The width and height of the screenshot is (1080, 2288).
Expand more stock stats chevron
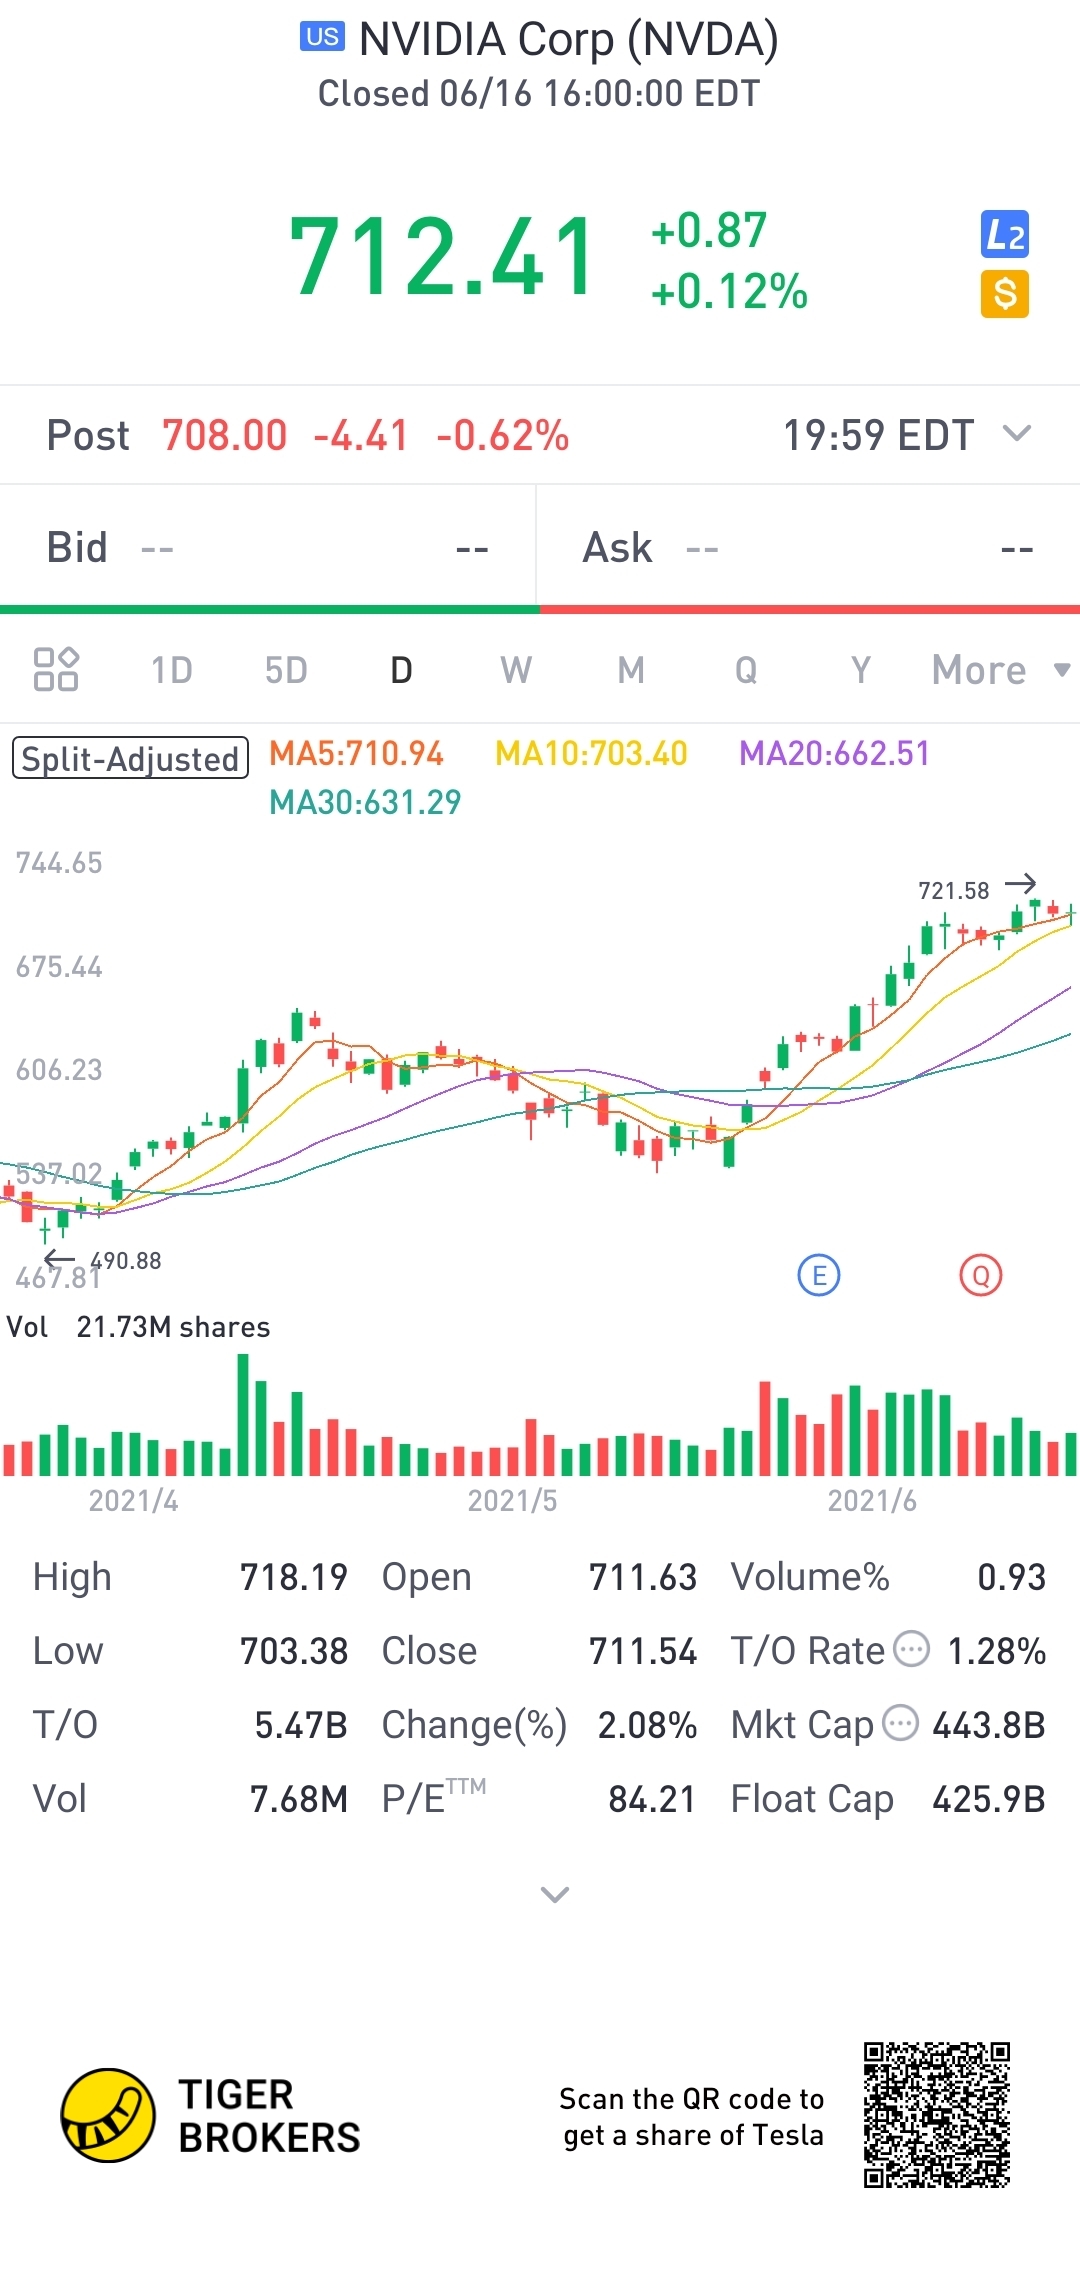coord(554,1894)
